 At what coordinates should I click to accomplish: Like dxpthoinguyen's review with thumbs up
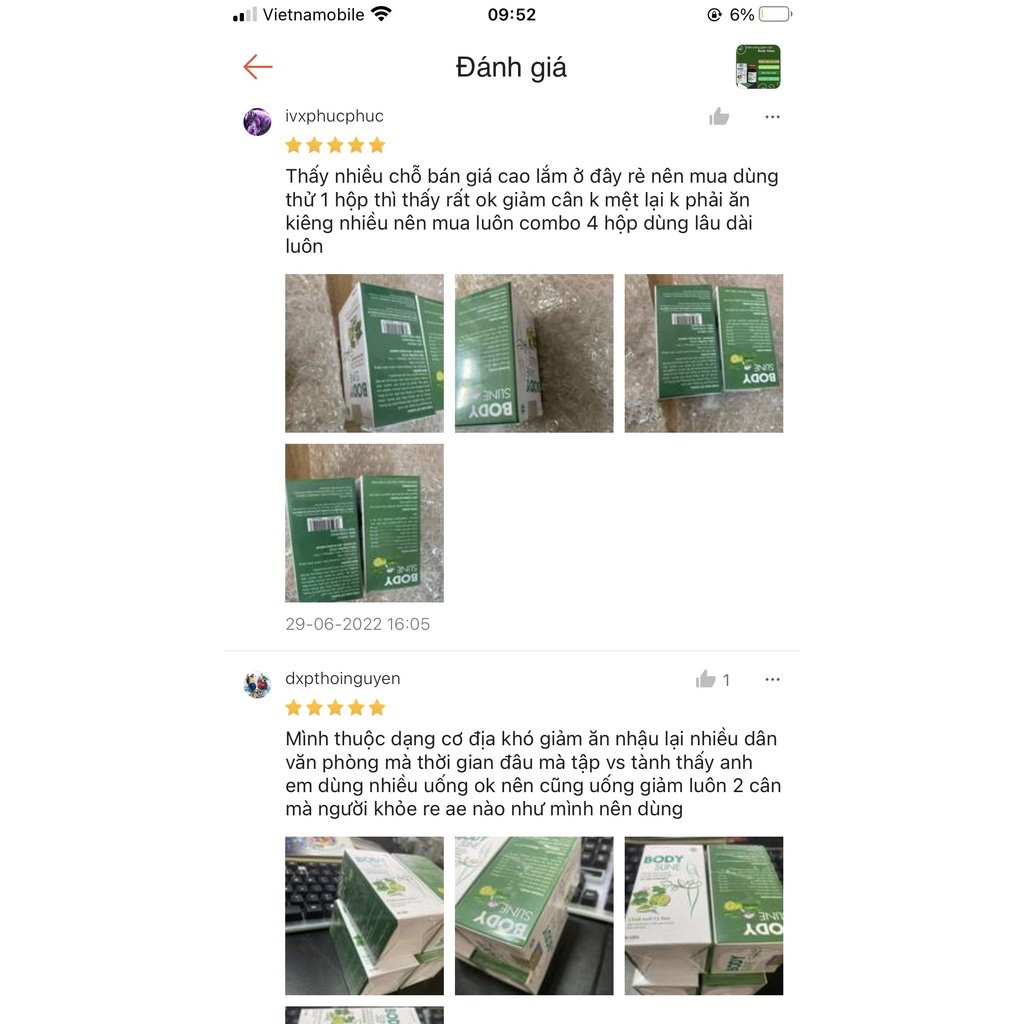[x=705, y=679]
